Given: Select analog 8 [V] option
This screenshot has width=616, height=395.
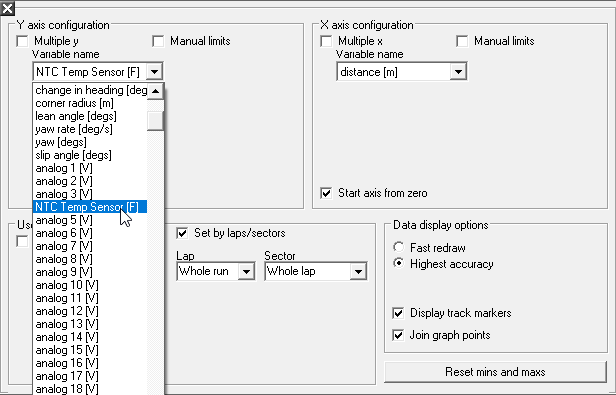Looking at the screenshot, I should coord(90,259).
